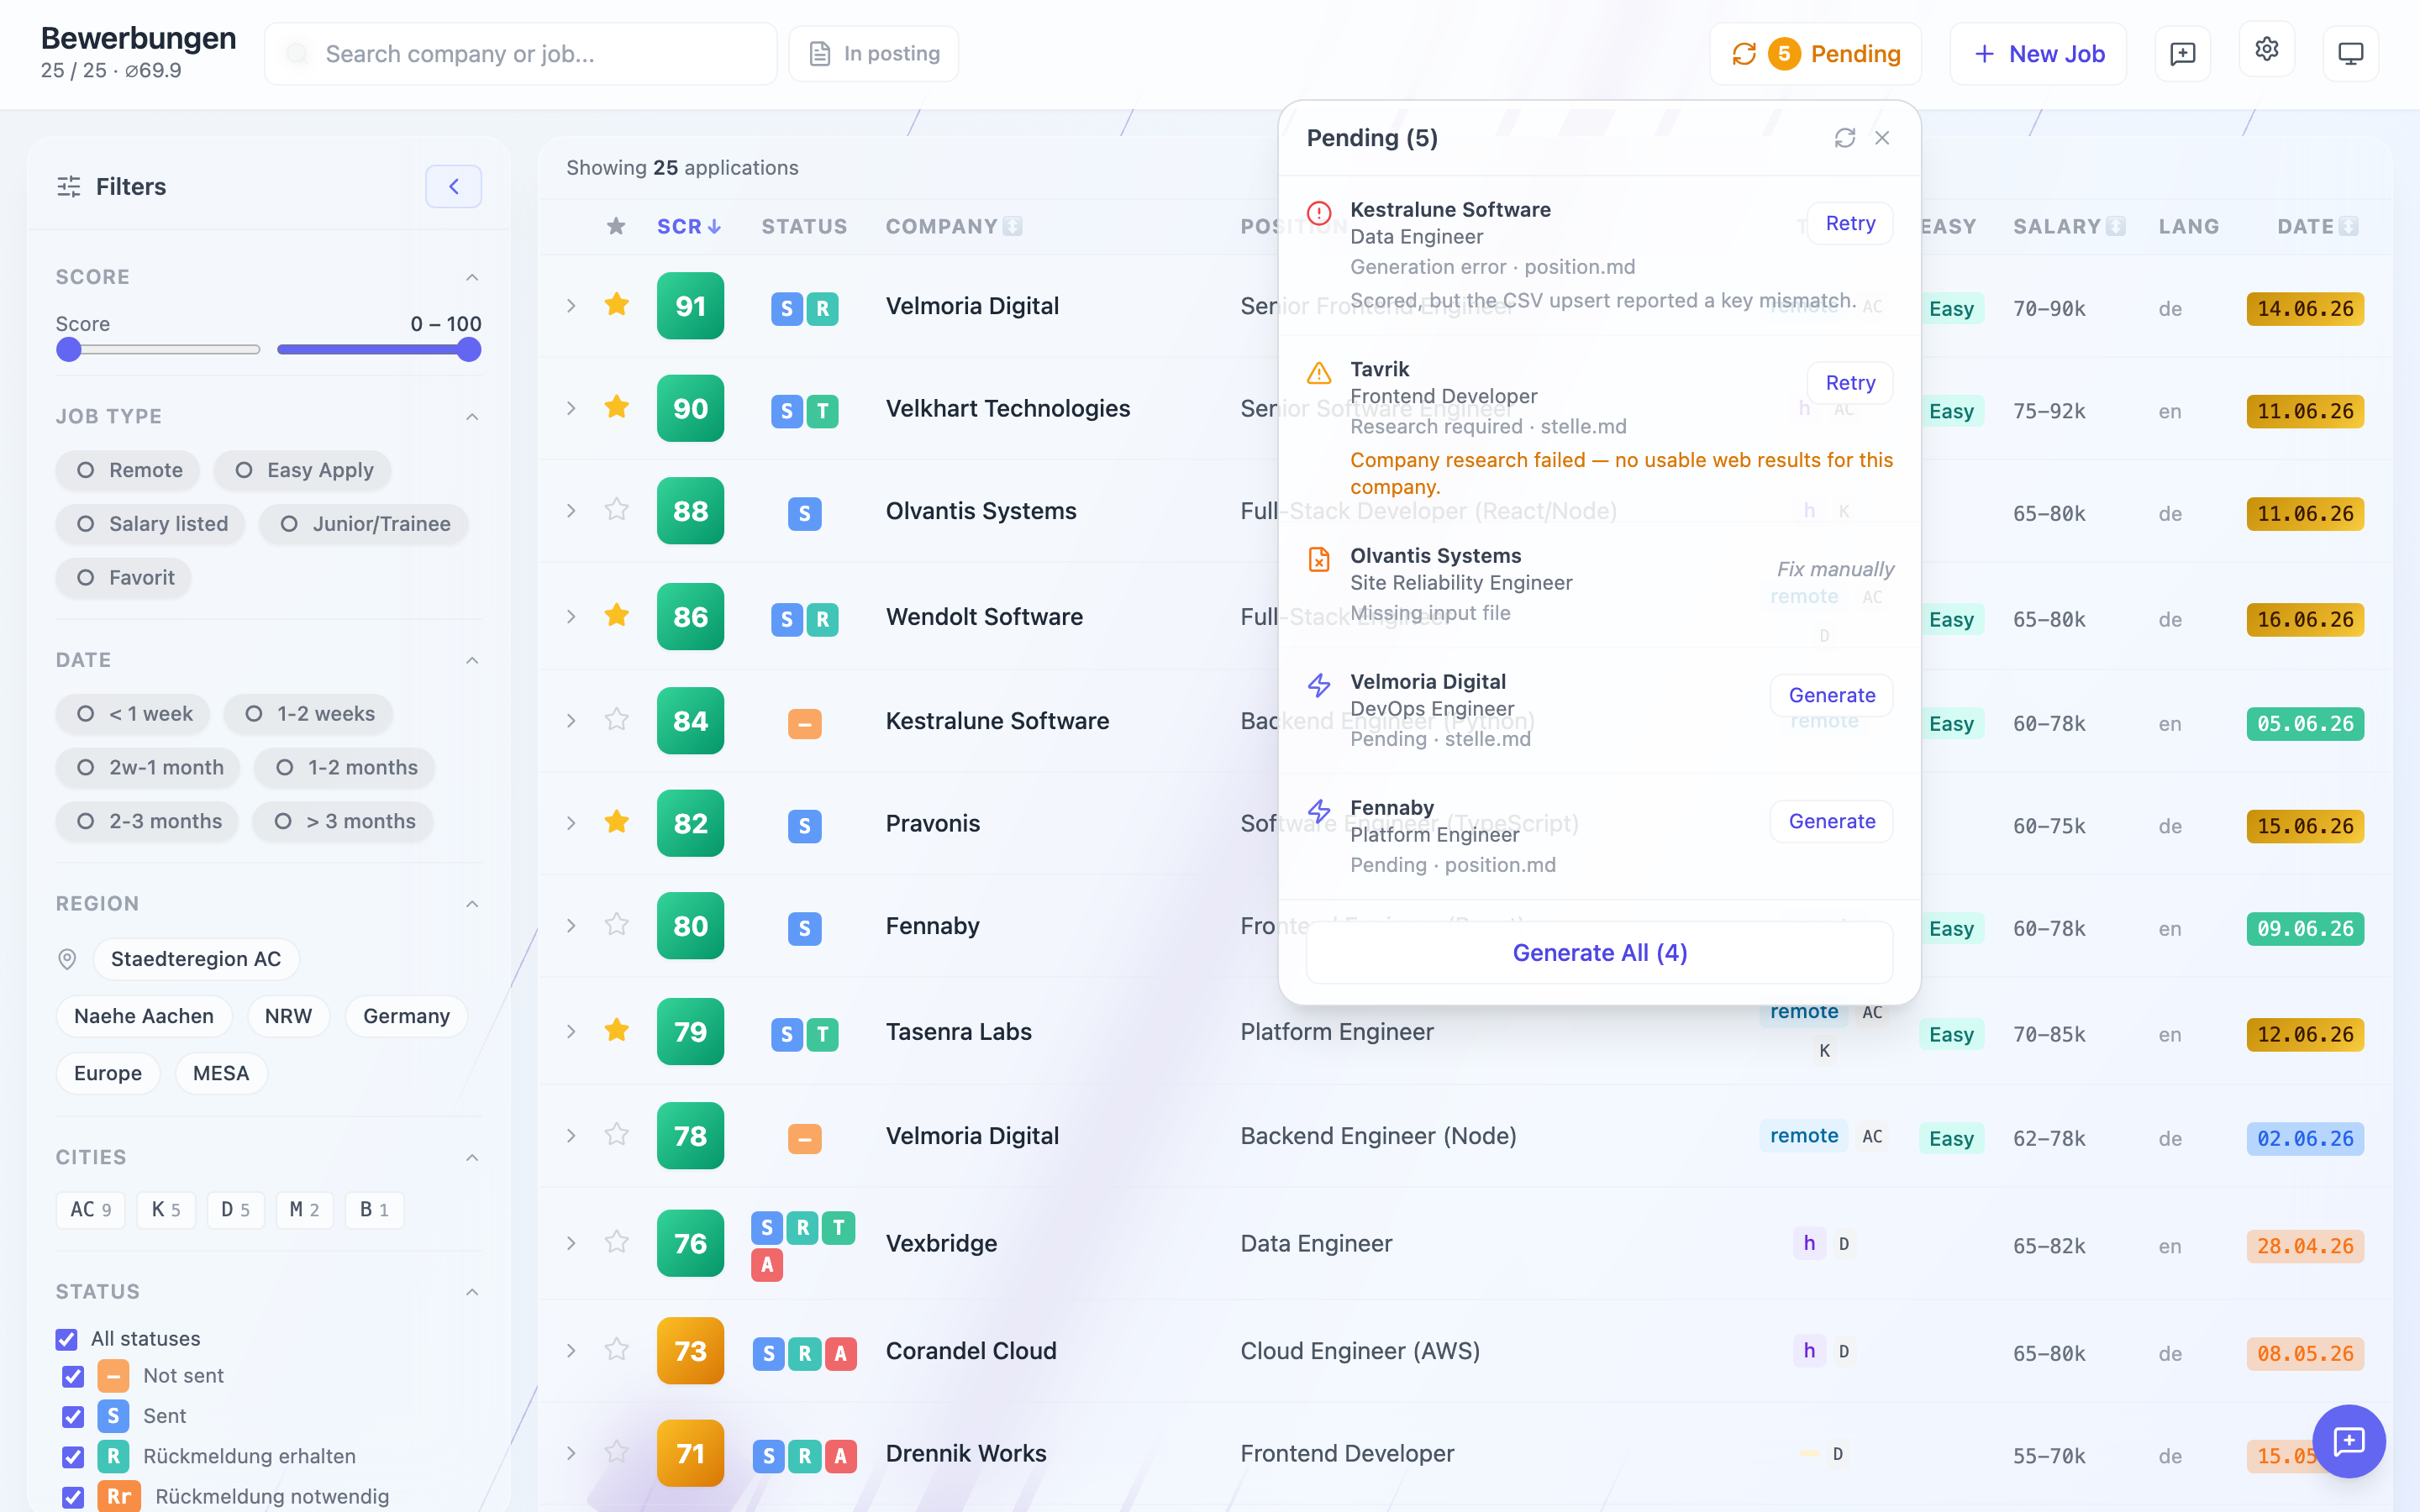Screen dimensions: 2420x1512
Task: Click the add-note icon beside New Job
Action: [x=2182, y=53]
